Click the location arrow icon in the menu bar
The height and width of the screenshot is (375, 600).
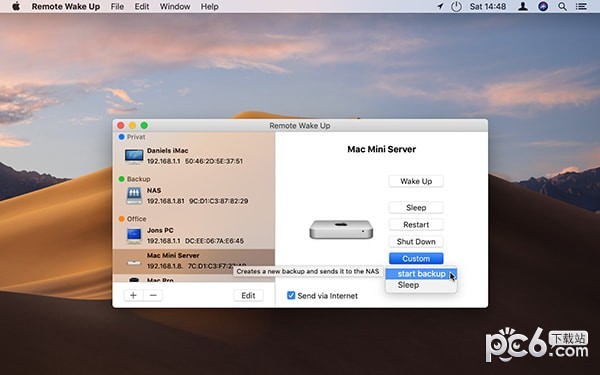(440, 6)
